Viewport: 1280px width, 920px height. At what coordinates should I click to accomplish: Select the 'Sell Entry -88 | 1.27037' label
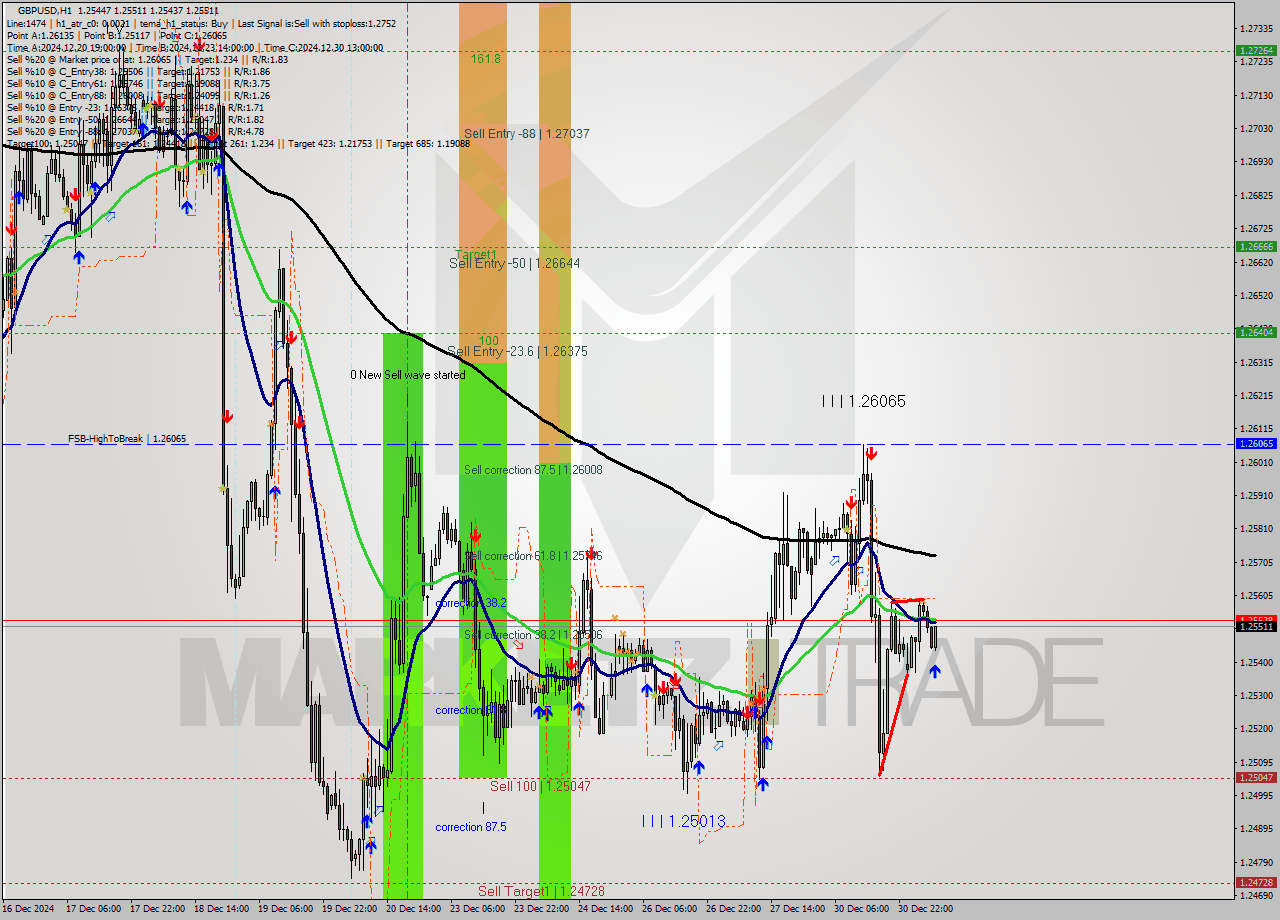(526, 133)
